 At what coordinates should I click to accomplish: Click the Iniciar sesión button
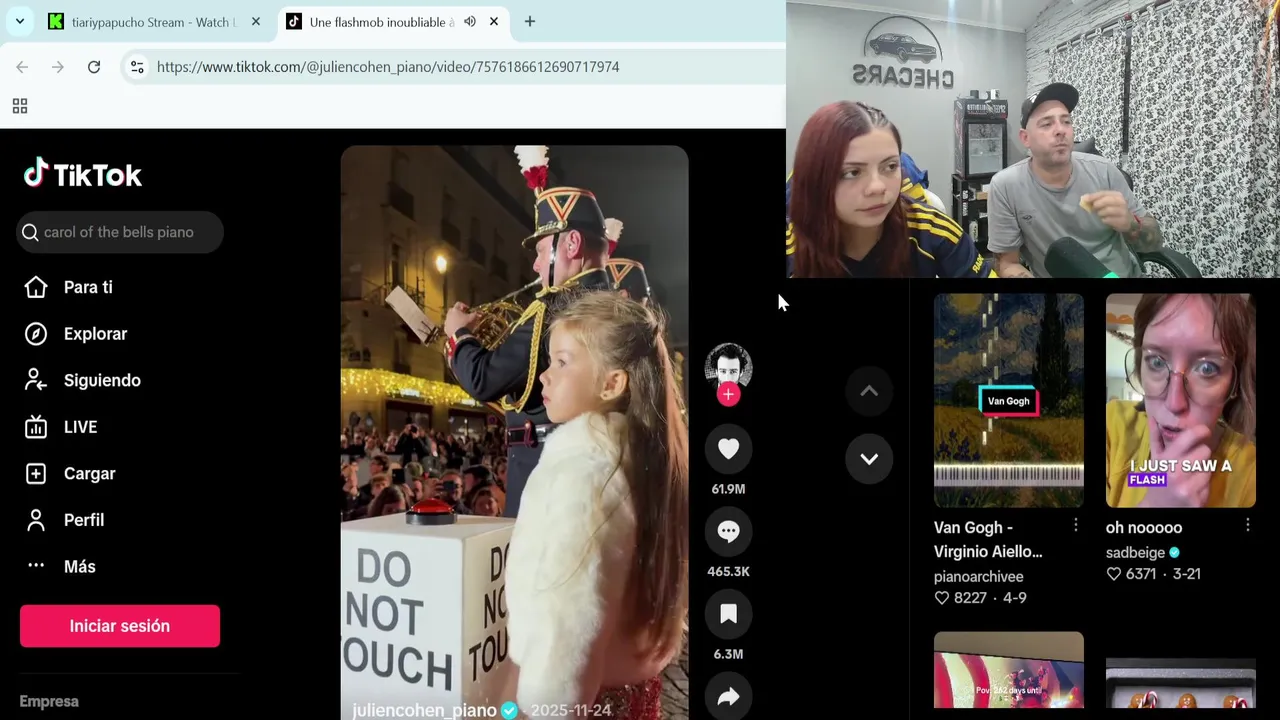(x=120, y=626)
